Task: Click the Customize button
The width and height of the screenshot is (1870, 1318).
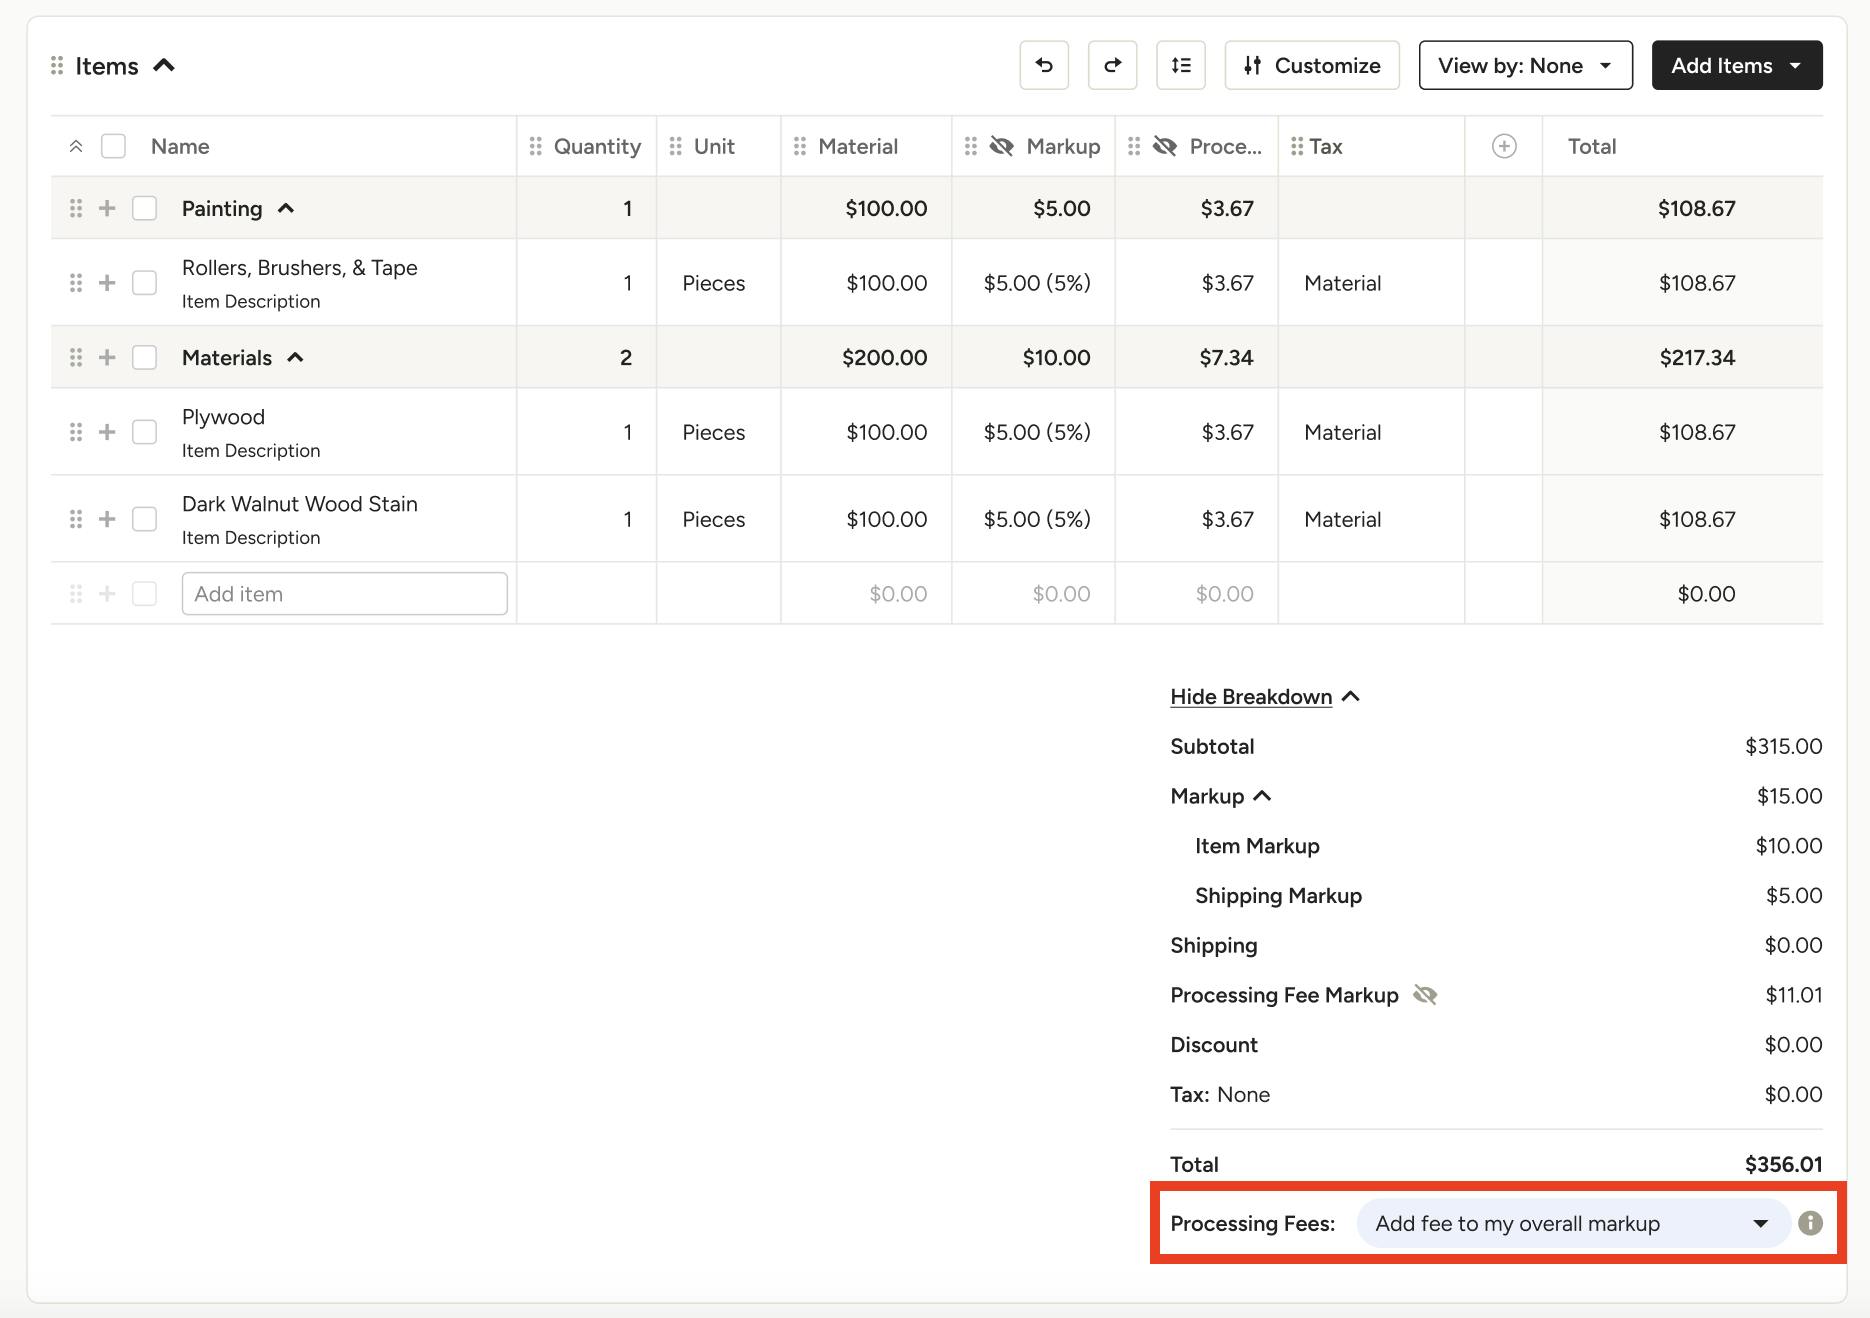Action: pyautogui.click(x=1311, y=65)
